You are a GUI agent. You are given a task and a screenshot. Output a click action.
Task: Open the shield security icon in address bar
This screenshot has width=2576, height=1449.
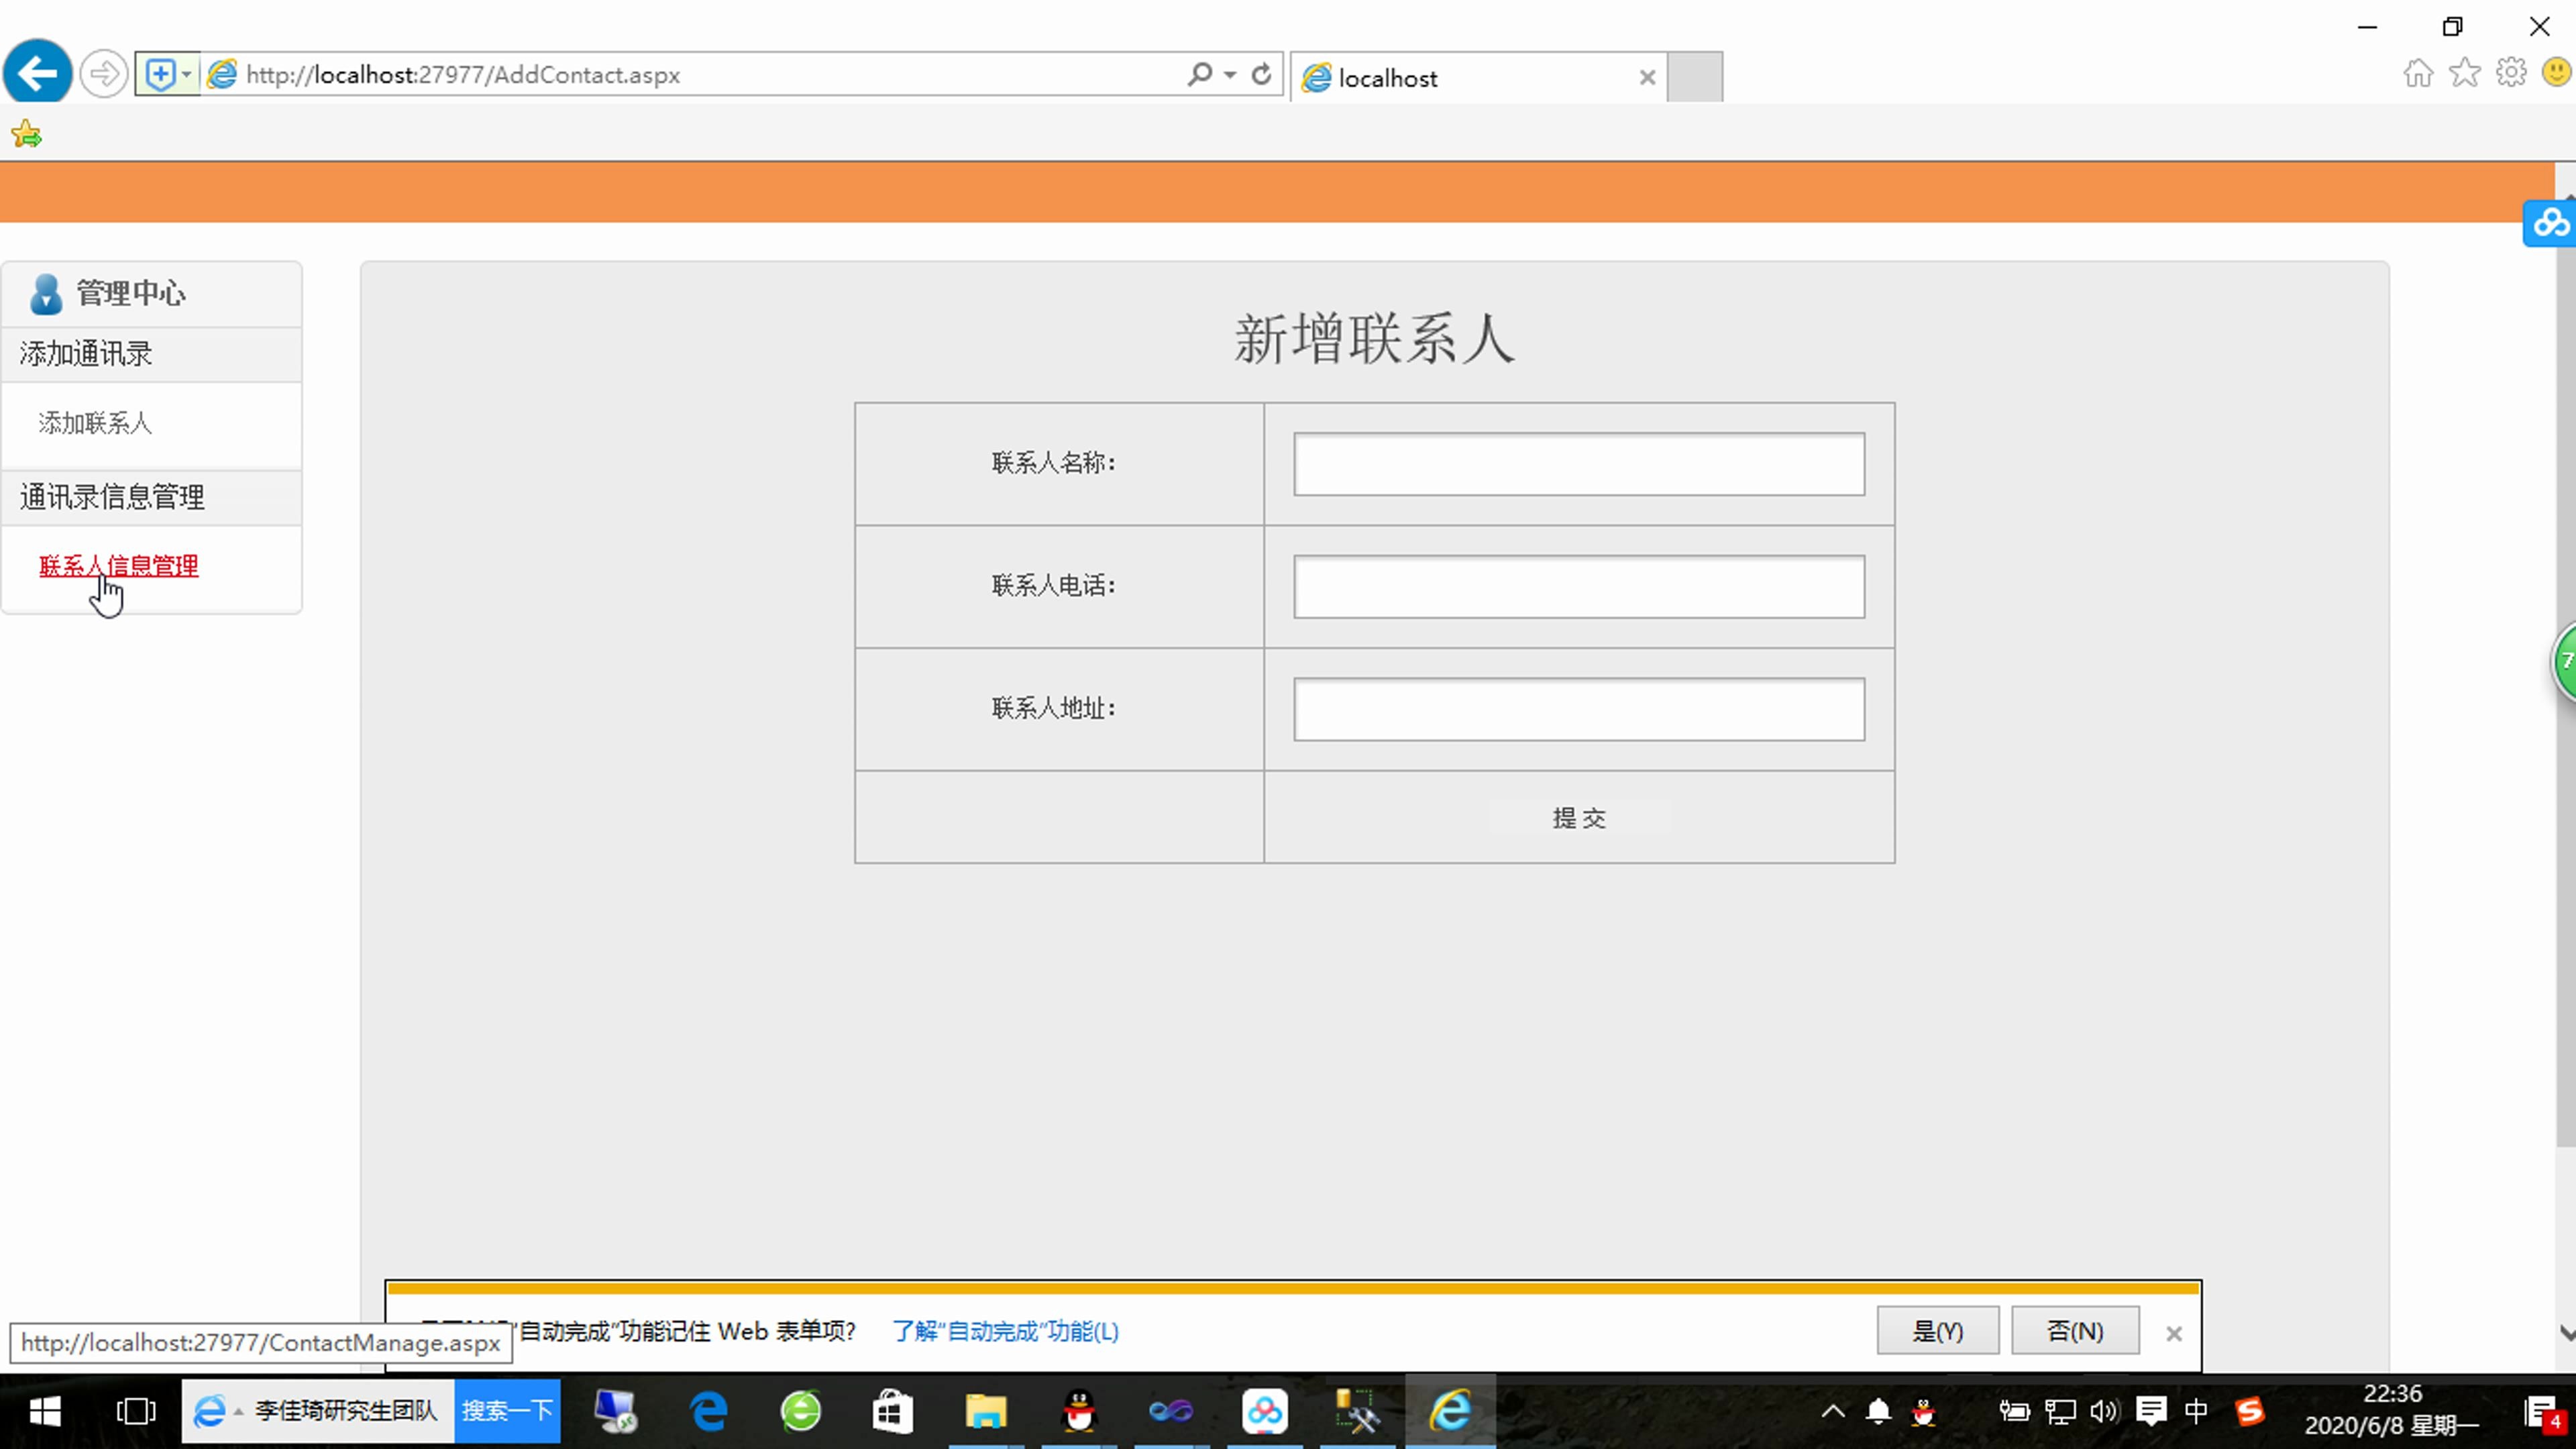point(159,74)
